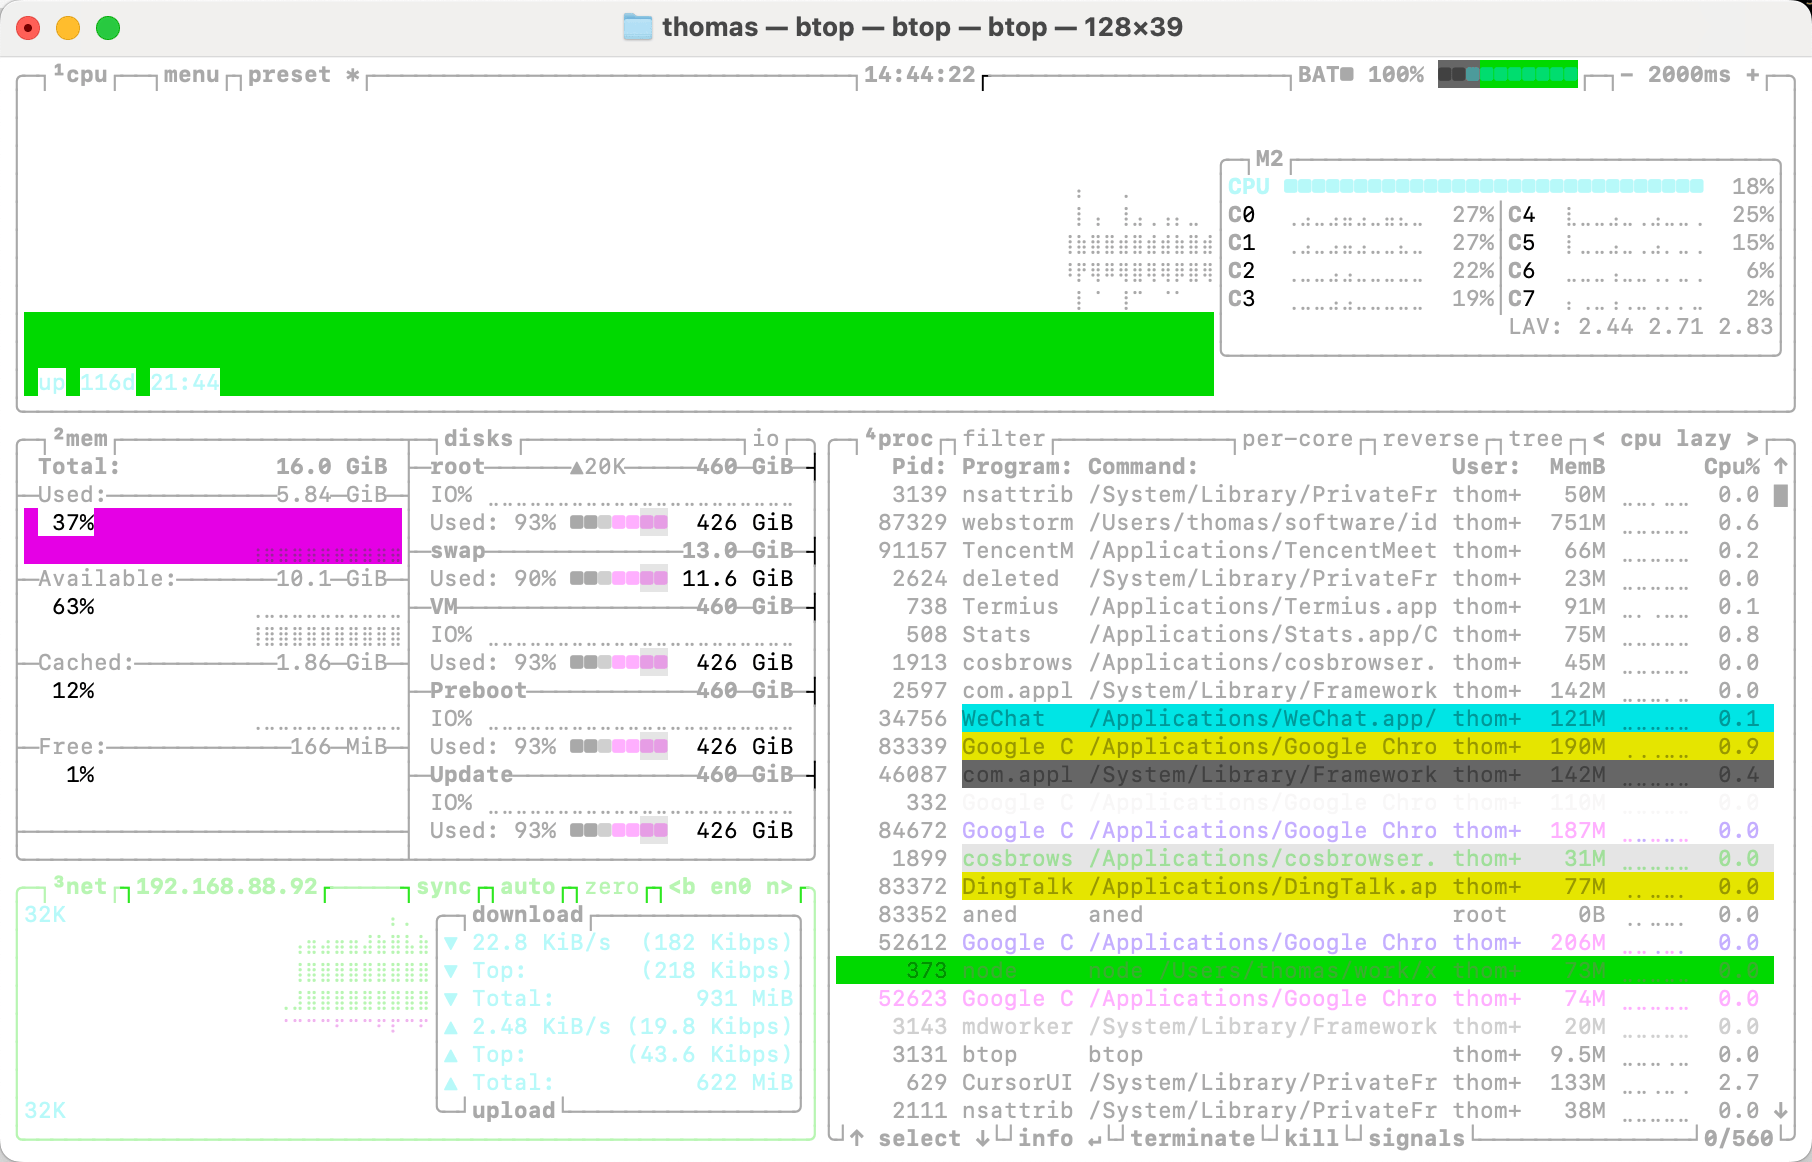
Task: Toggle process tree view
Action: (x=1535, y=439)
